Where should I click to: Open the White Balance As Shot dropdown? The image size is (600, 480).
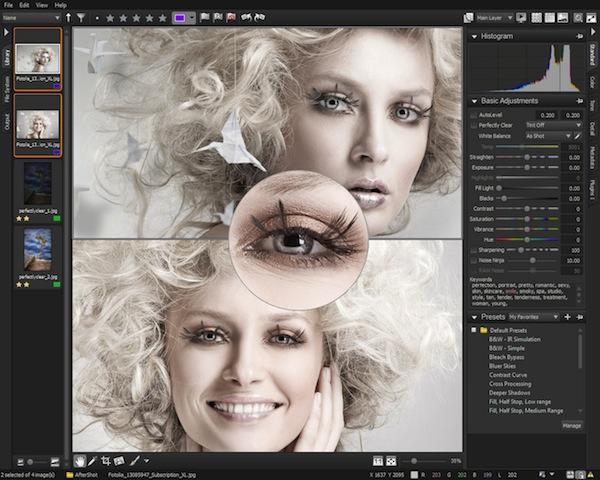coord(548,136)
